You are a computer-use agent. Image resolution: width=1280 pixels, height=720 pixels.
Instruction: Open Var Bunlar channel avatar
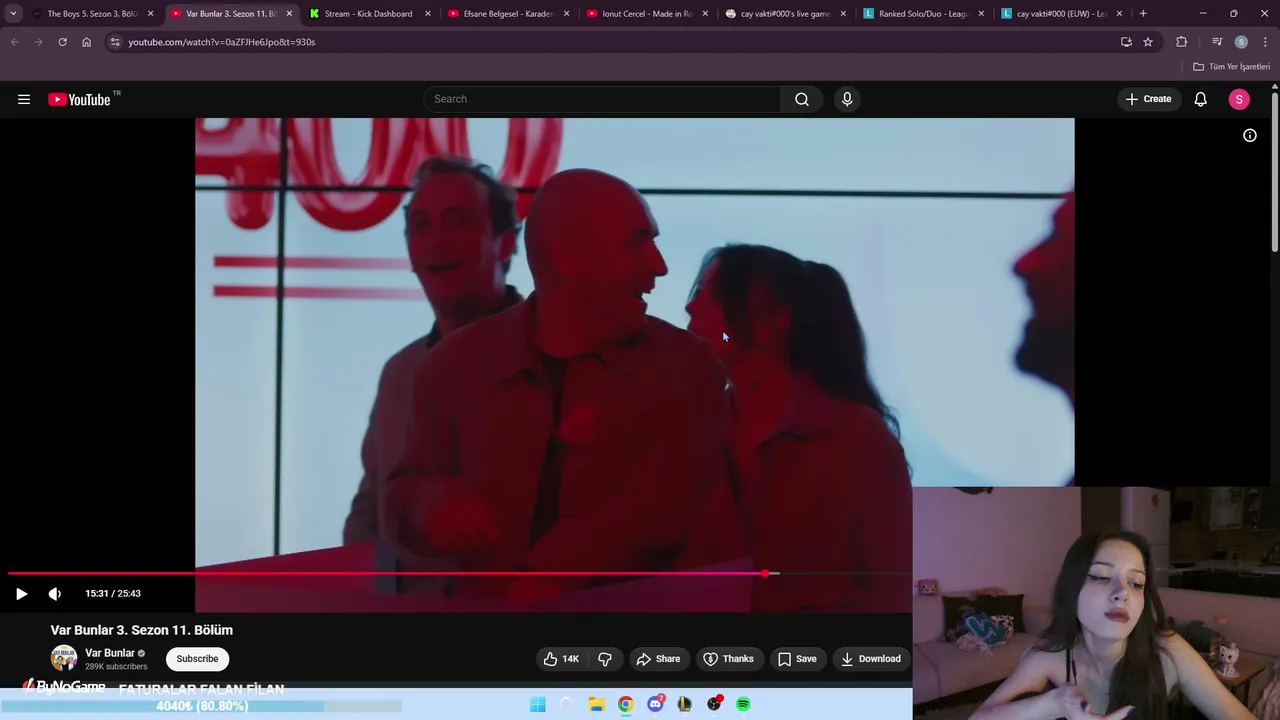(x=64, y=658)
